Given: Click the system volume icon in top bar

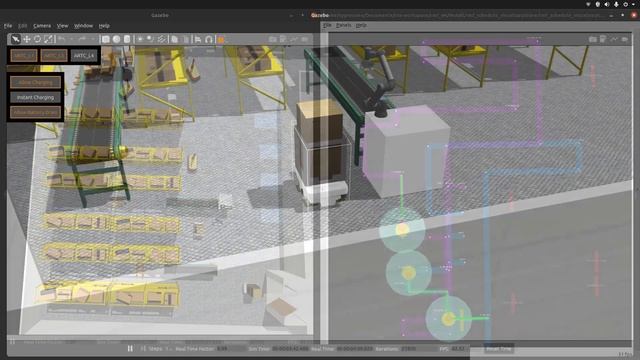Looking at the screenshot, I should [607, 4].
